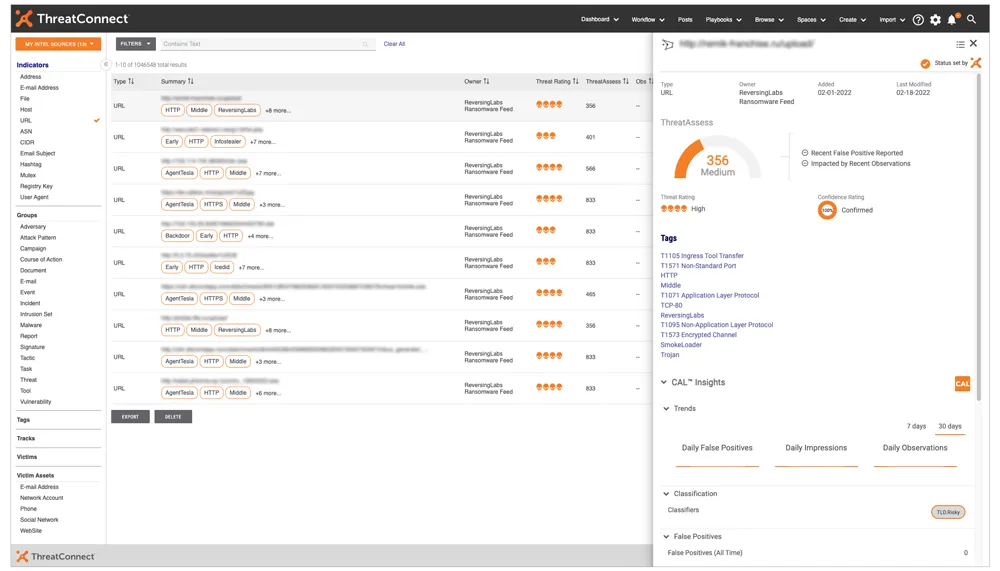Sort by Summary column arrows
The width and height of the screenshot is (1000, 571).
(x=191, y=82)
